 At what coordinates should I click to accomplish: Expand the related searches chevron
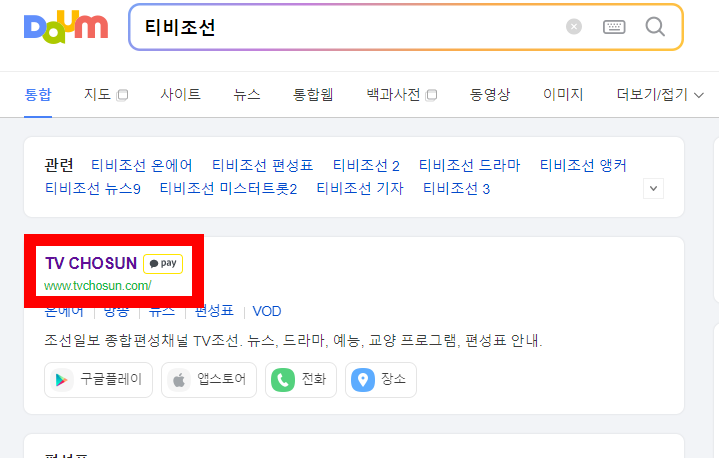653,188
